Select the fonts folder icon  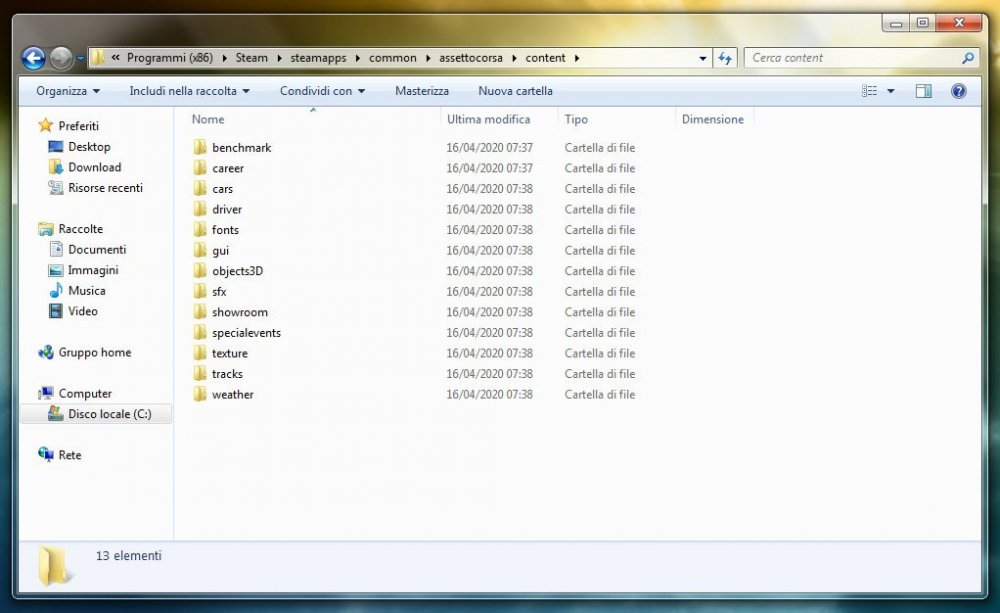click(x=200, y=230)
